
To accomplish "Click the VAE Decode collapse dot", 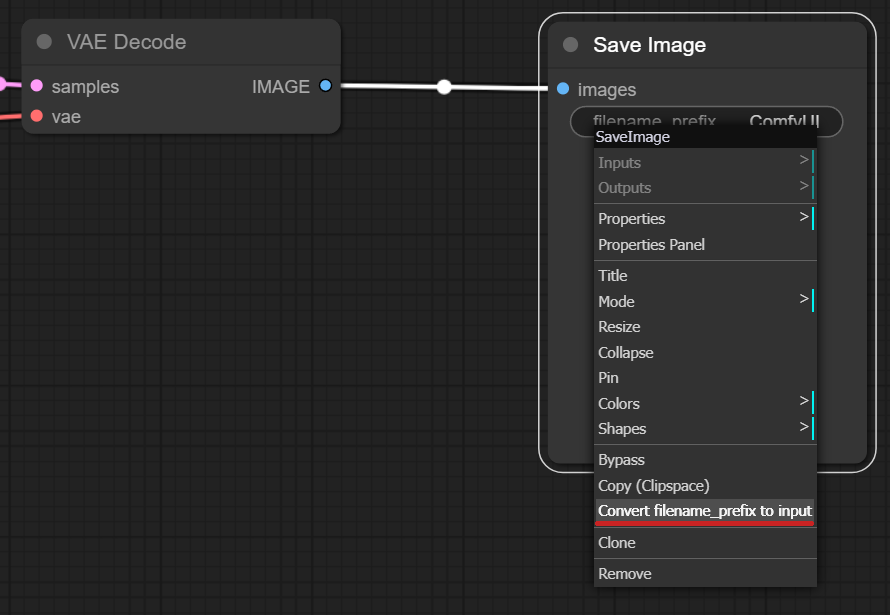I will pos(44,42).
